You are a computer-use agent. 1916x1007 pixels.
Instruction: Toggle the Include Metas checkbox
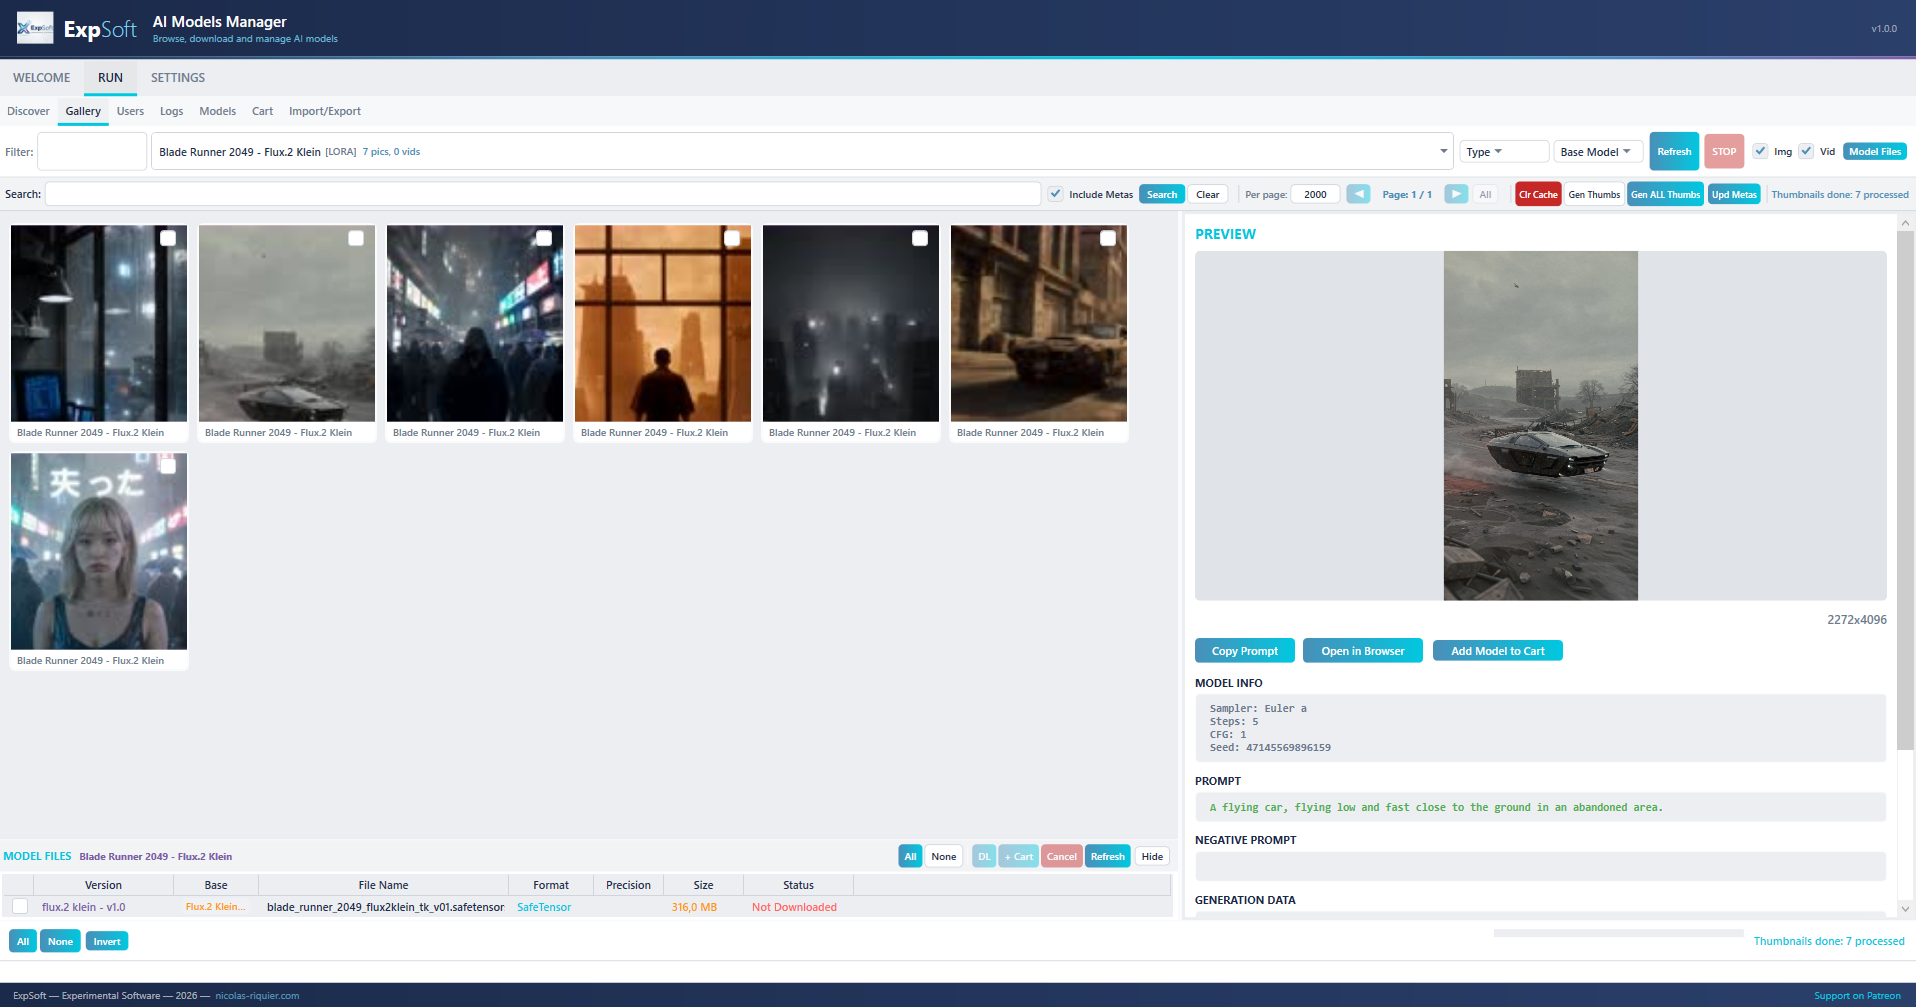tap(1055, 194)
